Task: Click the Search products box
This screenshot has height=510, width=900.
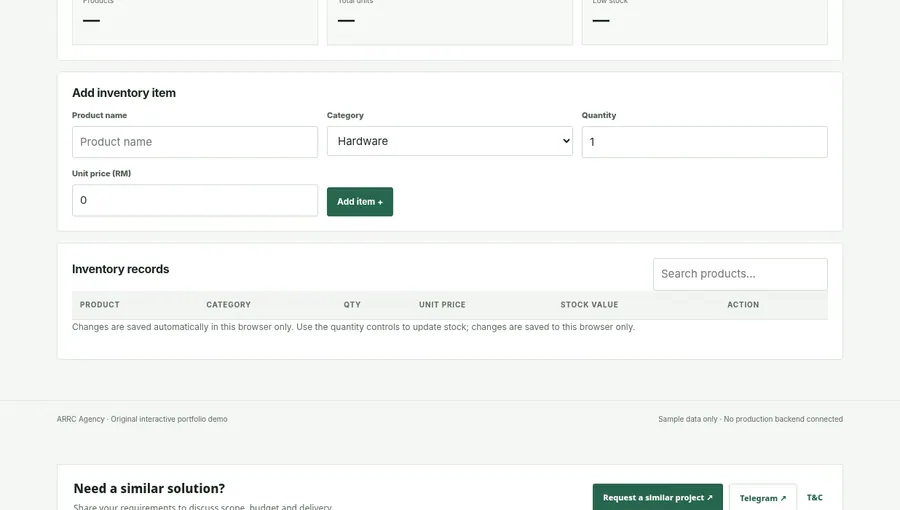Action: (x=740, y=274)
